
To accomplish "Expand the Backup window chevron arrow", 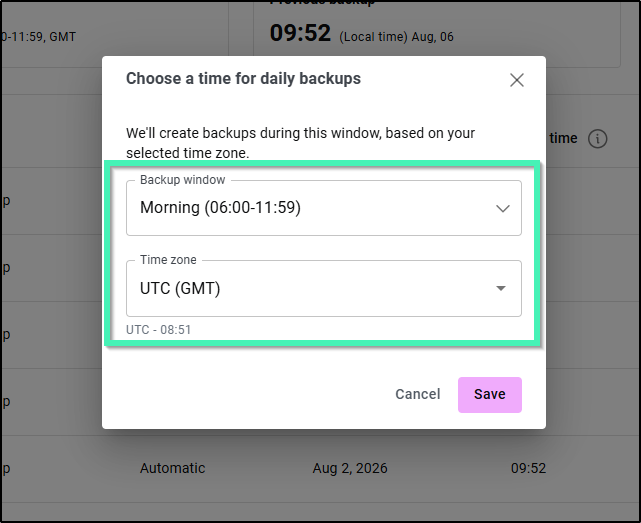I will coord(502,208).
